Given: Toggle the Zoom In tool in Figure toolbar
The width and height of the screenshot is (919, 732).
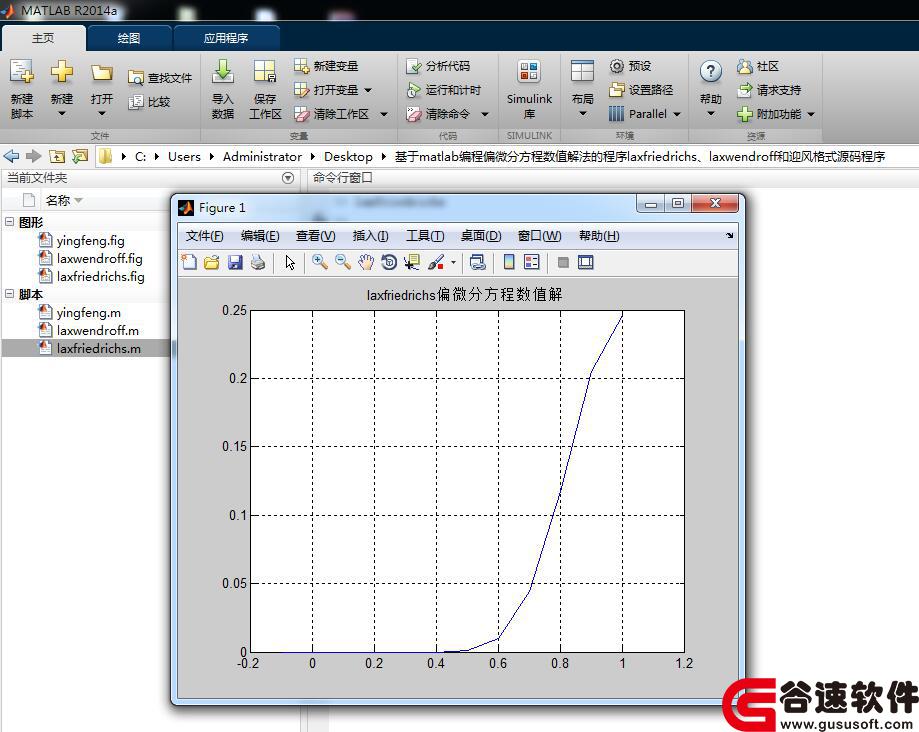Looking at the screenshot, I should (319, 262).
